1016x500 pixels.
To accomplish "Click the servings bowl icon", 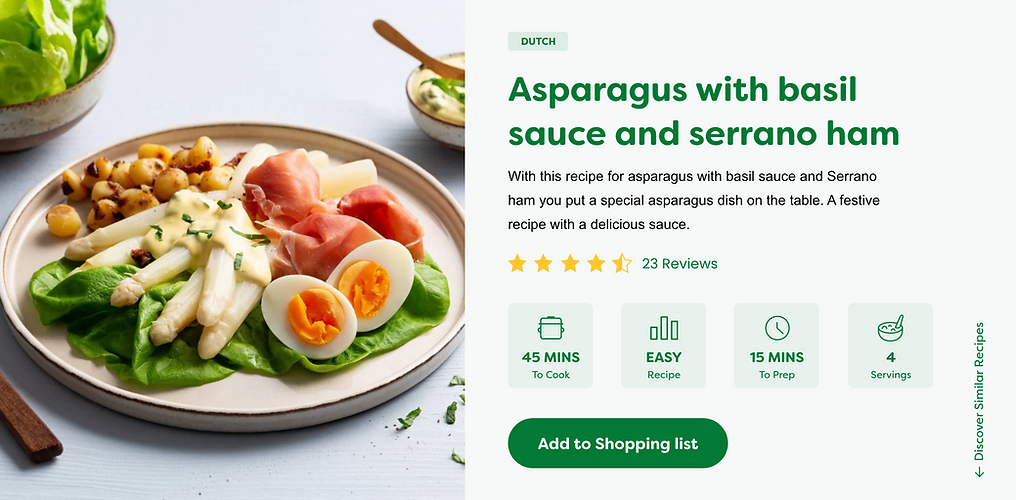I will pos(890,328).
